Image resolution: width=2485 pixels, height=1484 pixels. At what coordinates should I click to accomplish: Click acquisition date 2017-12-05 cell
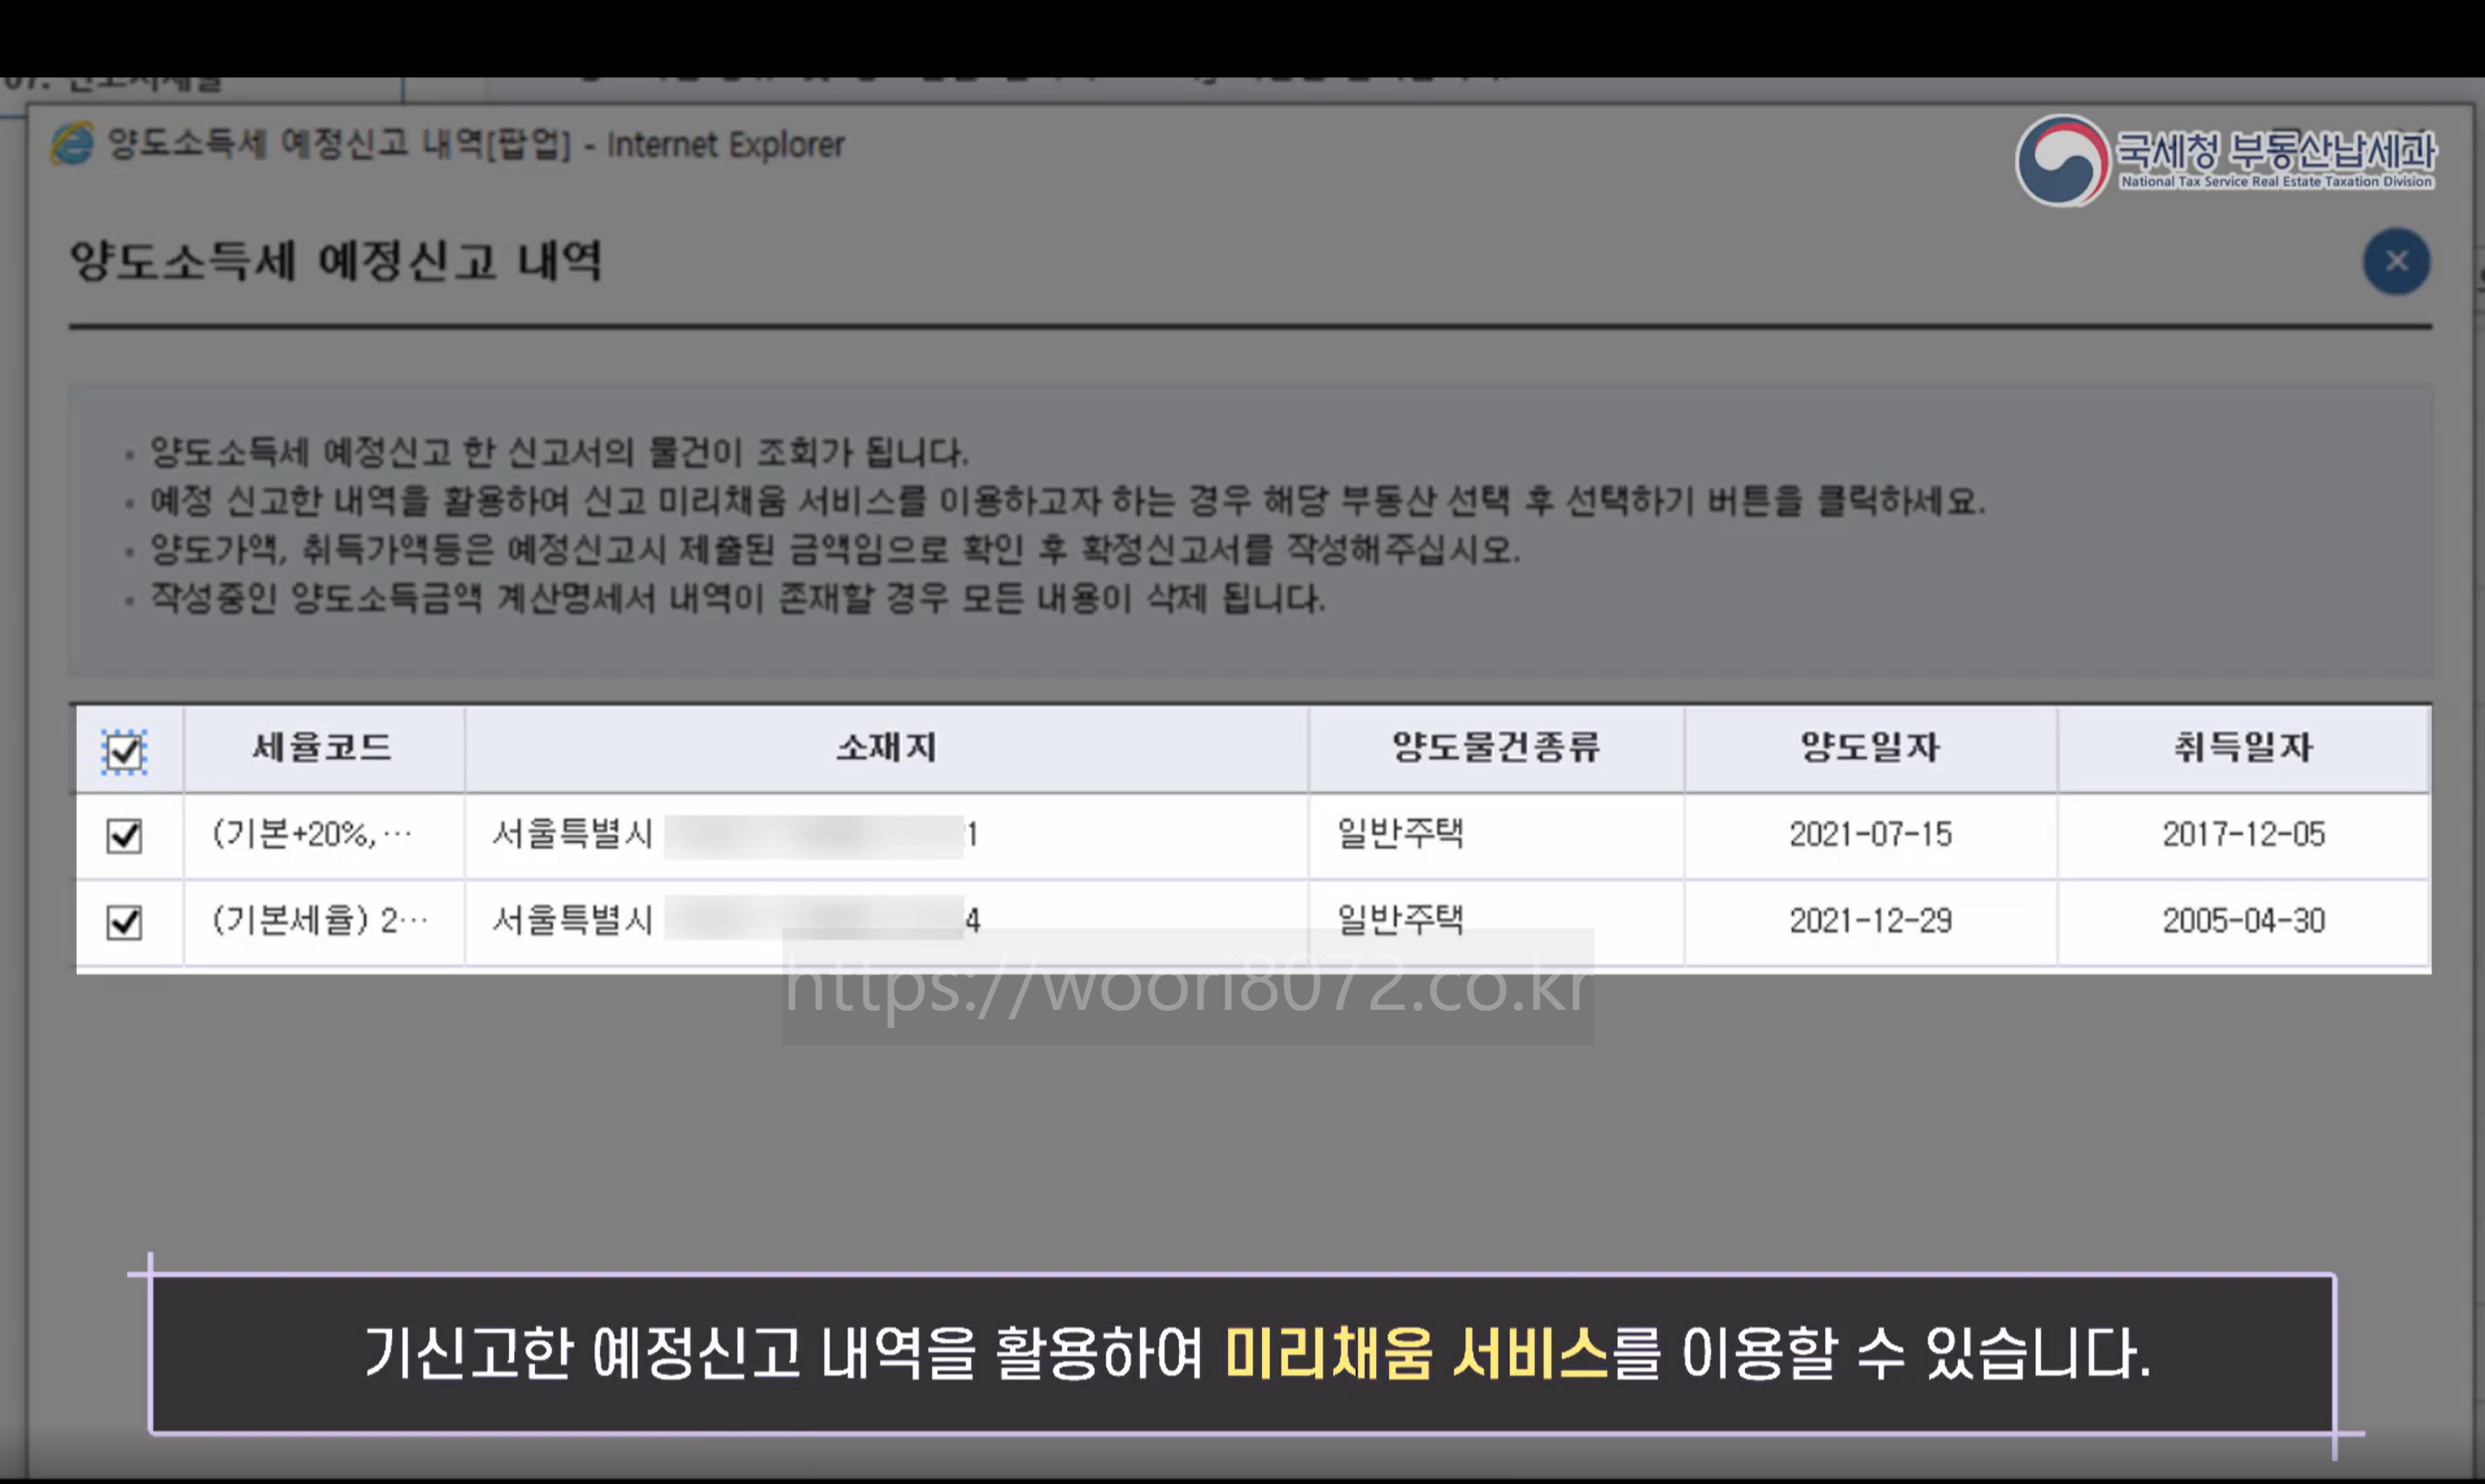pos(2243,834)
